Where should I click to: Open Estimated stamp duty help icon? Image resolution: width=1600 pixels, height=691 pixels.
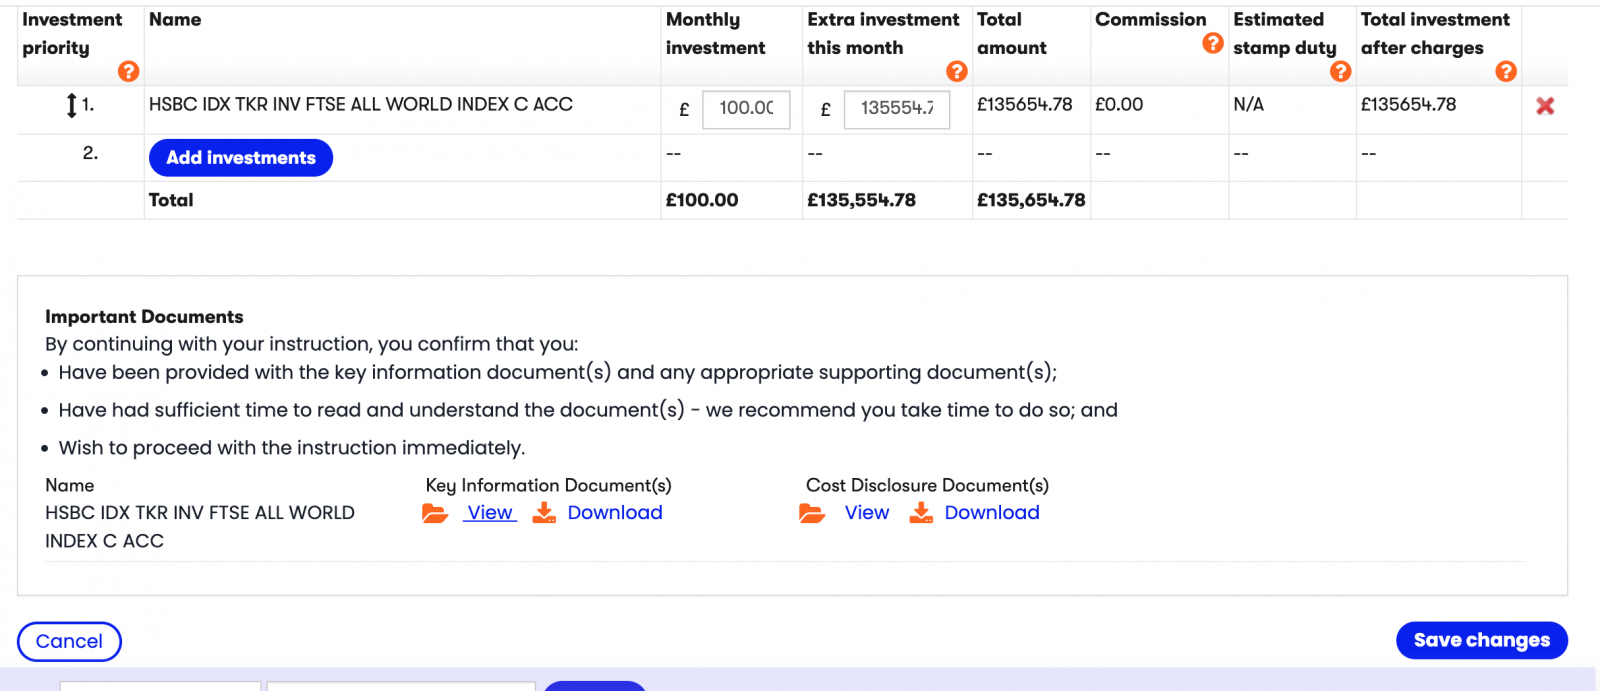click(x=1341, y=71)
